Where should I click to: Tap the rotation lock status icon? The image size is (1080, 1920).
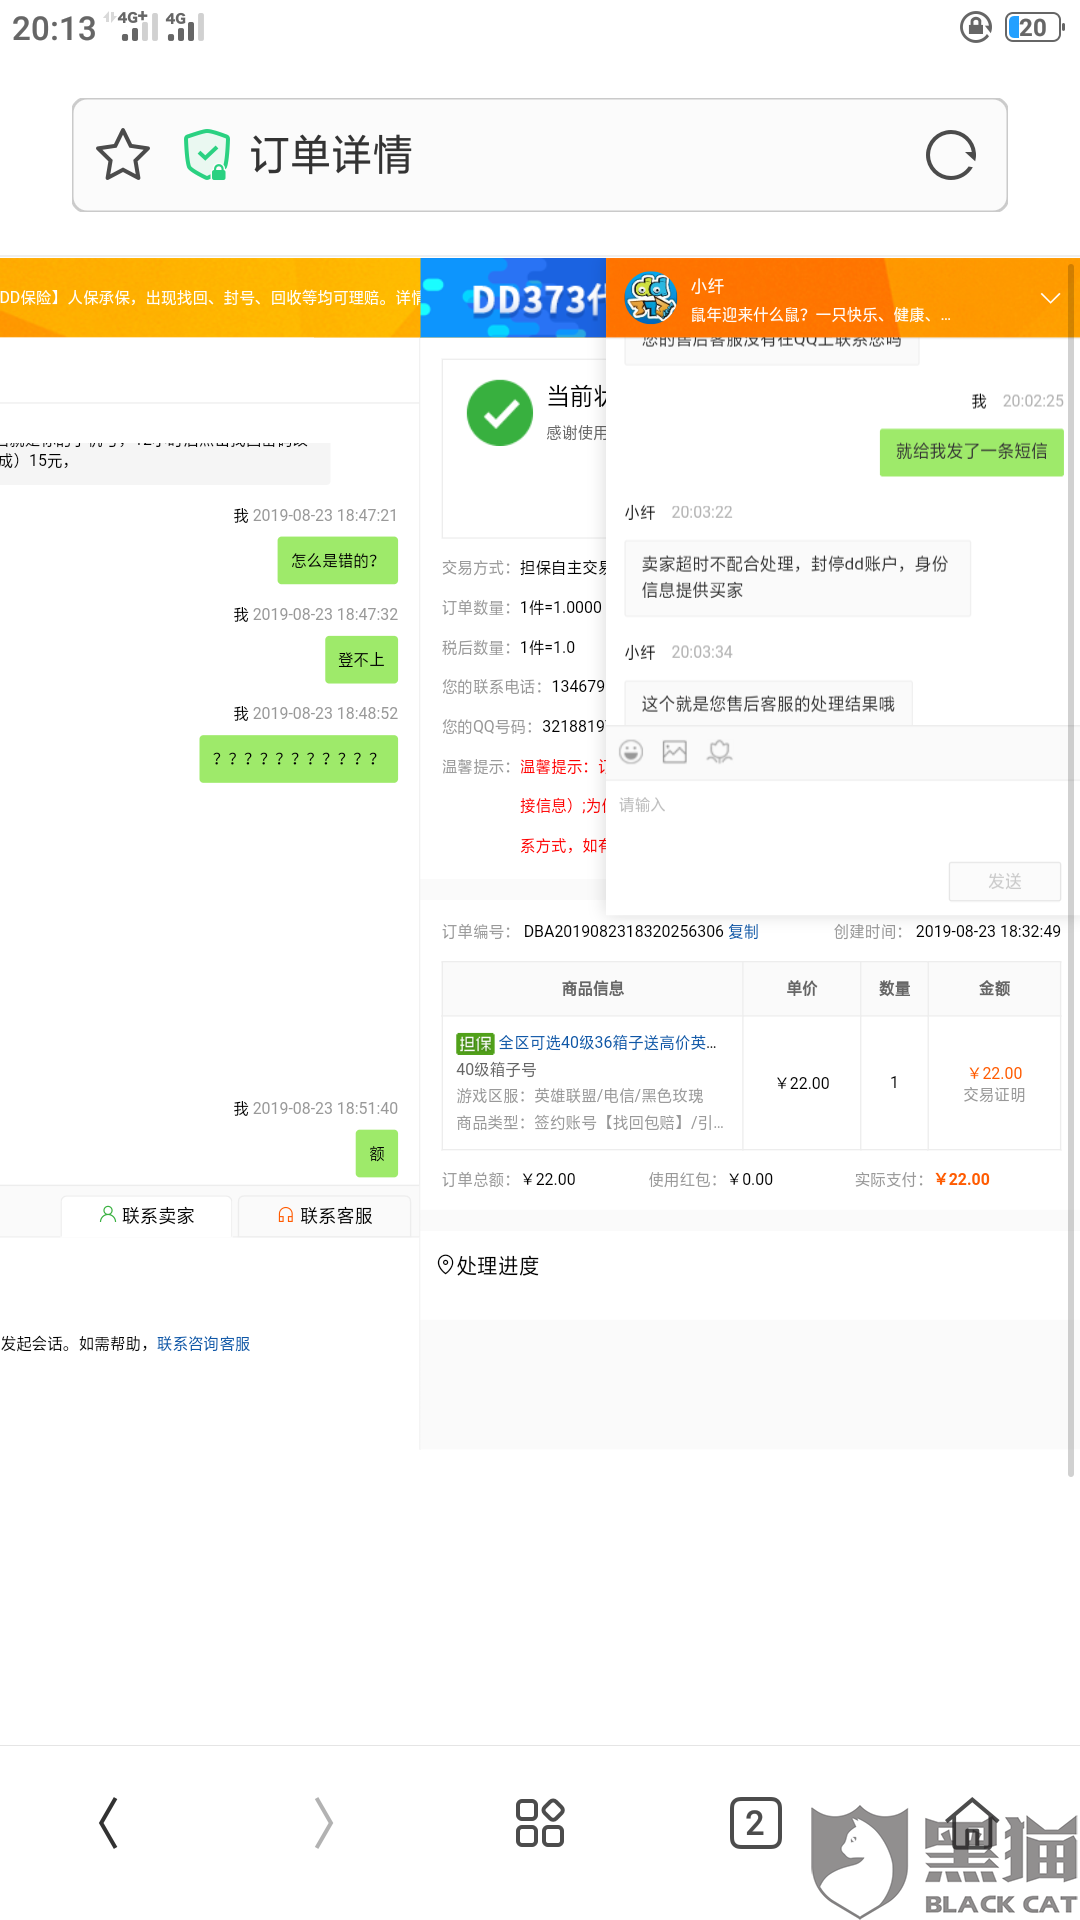976,27
